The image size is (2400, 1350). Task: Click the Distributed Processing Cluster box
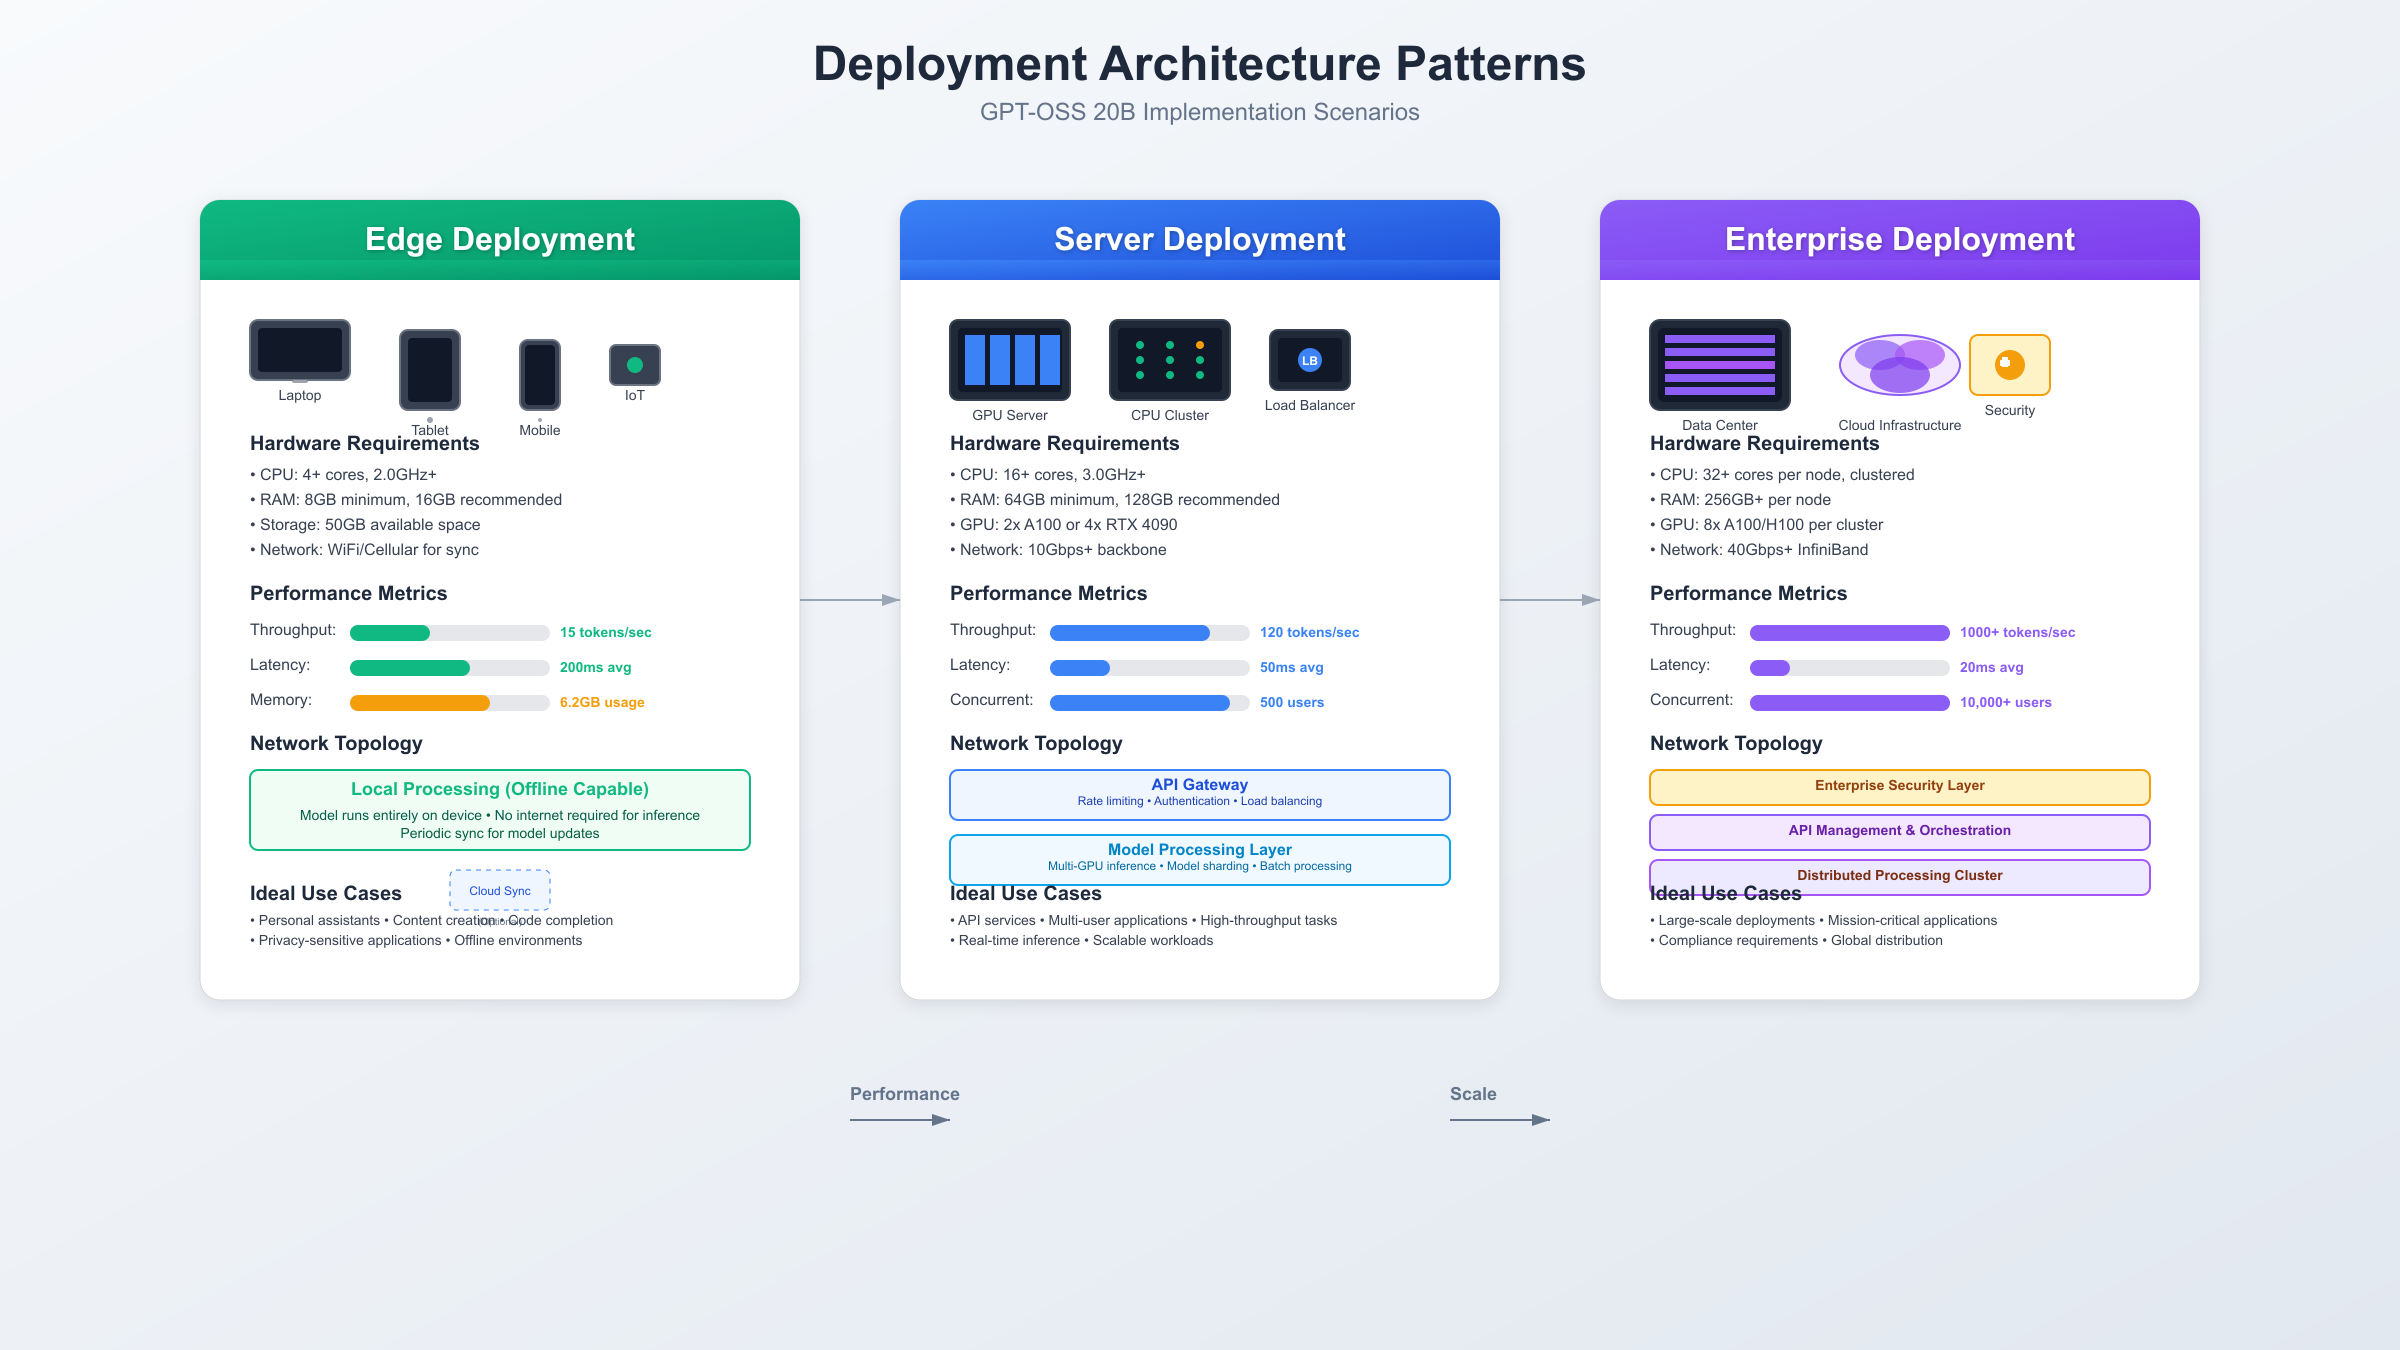click(1900, 877)
